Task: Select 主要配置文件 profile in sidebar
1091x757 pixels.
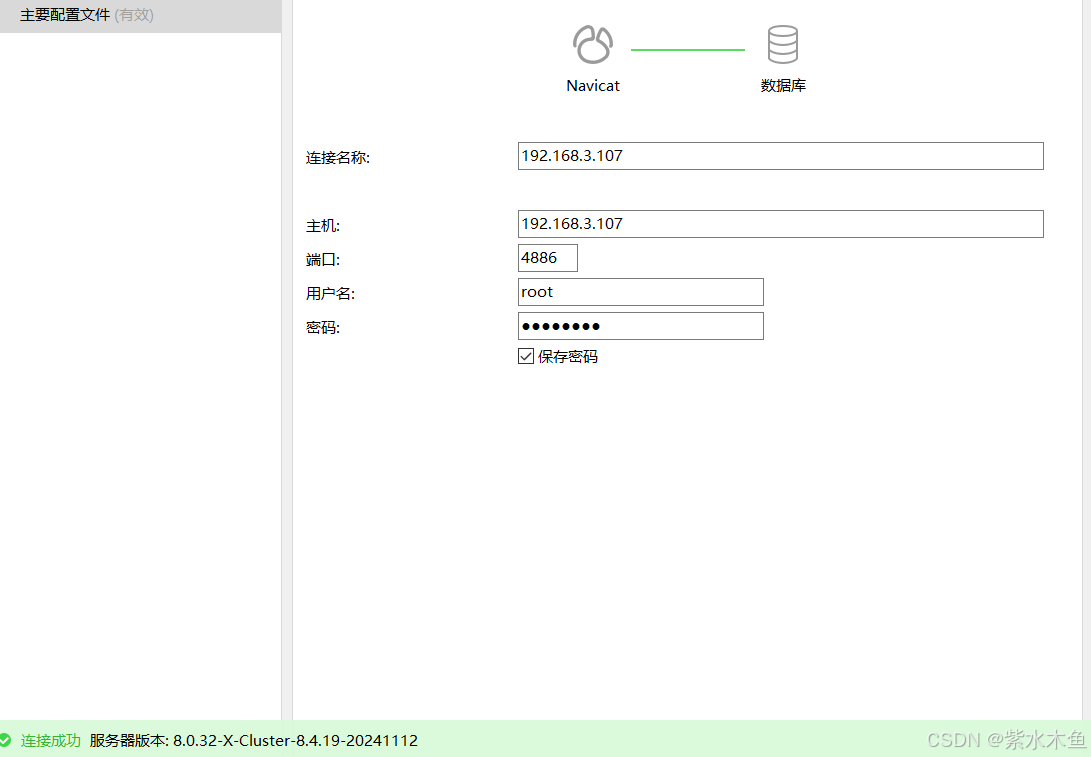Action: [x=141, y=15]
